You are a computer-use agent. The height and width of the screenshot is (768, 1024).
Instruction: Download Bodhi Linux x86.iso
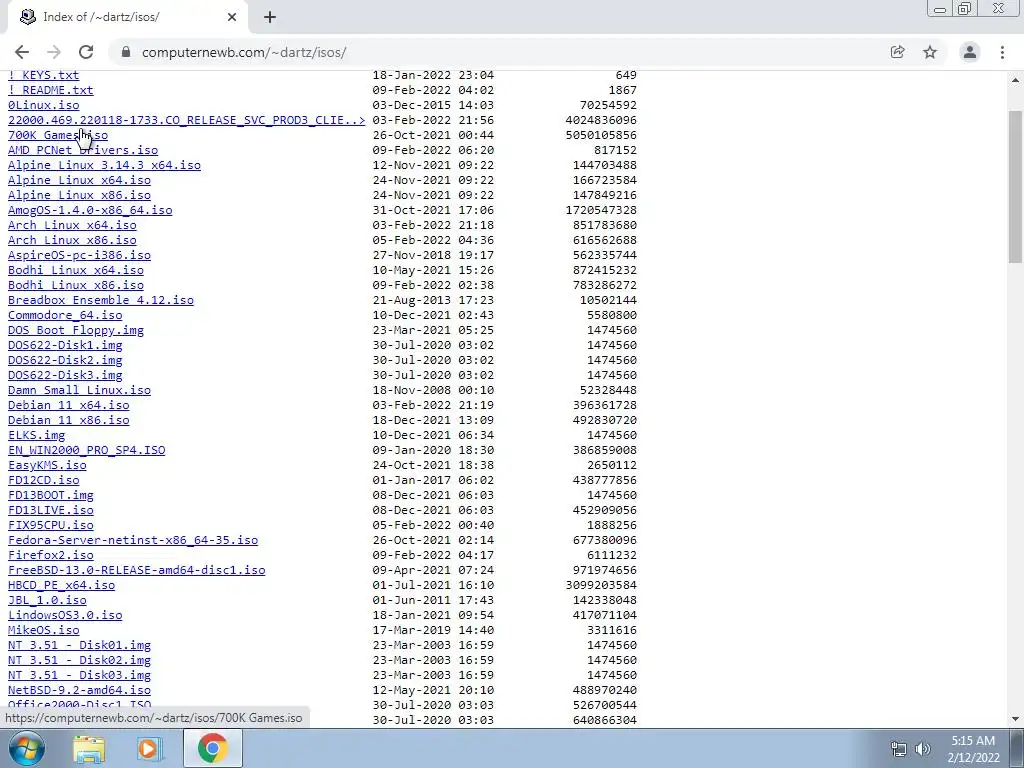75,285
